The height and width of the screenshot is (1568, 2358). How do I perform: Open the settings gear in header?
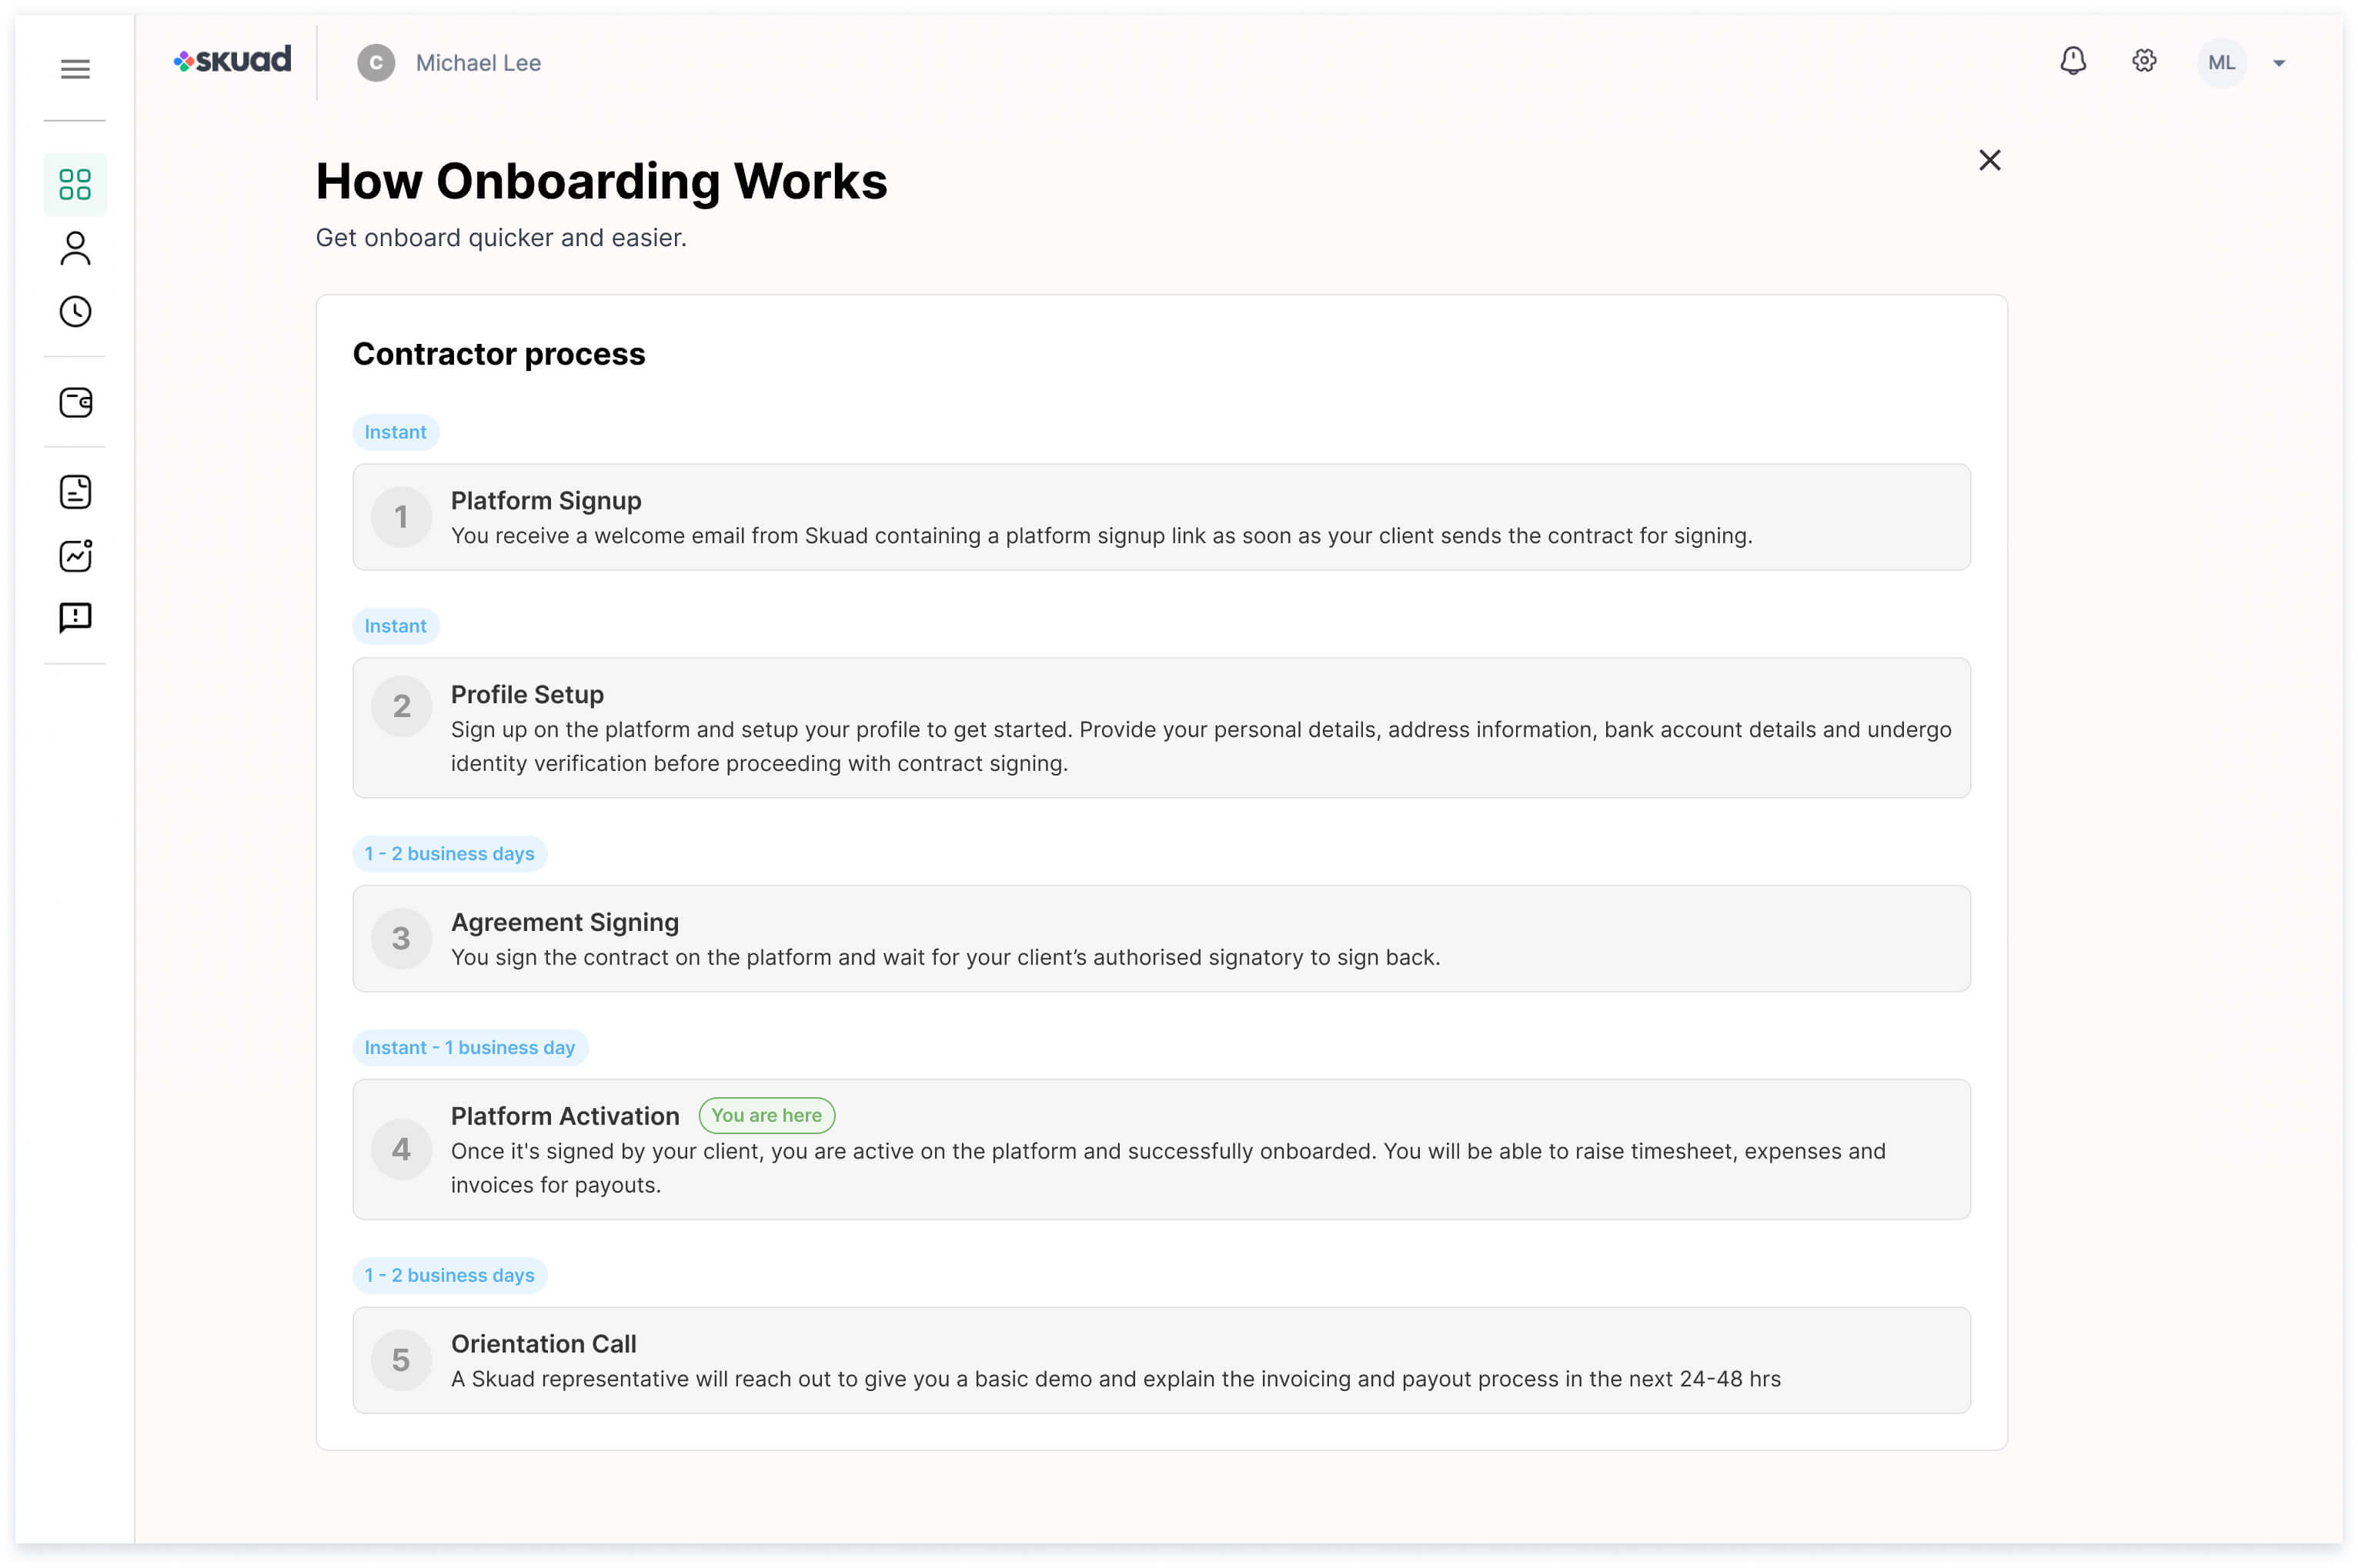tap(2144, 62)
